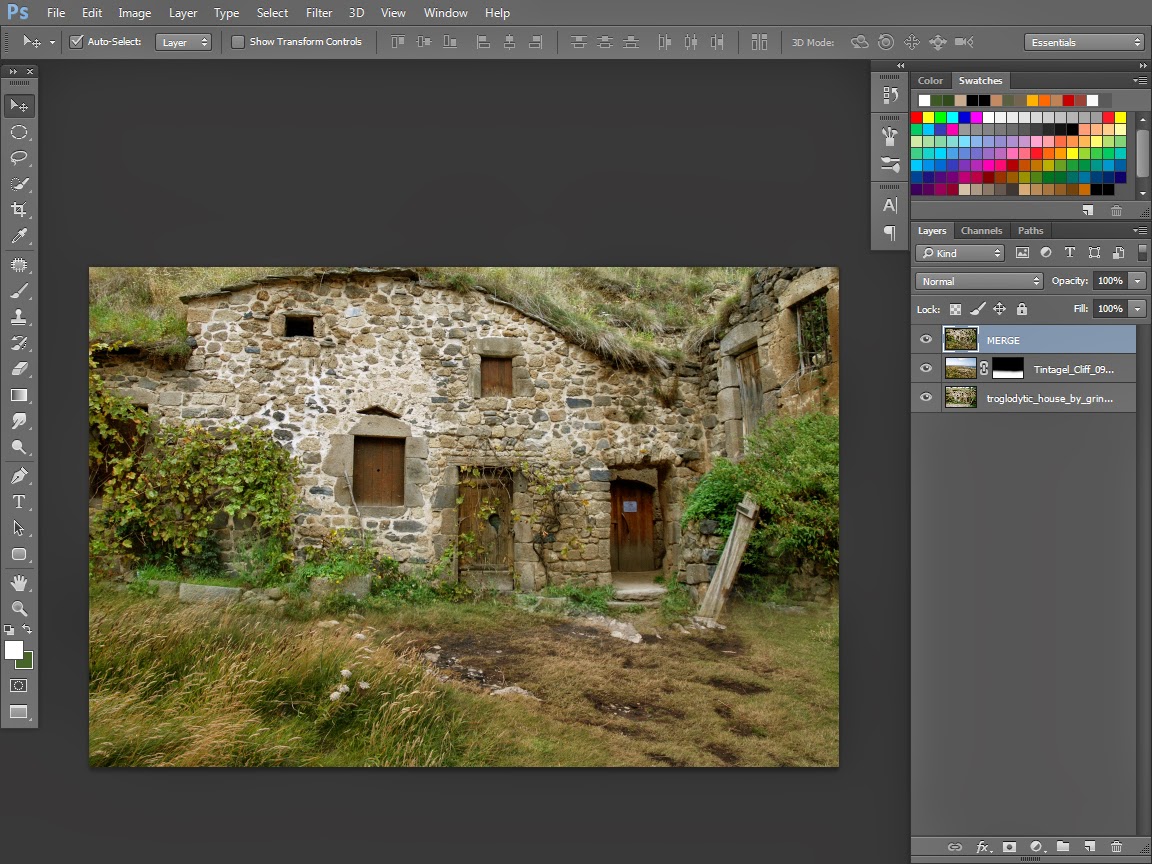Select the Quick Selection tool
Image resolution: width=1152 pixels, height=864 pixels.
[x=19, y=184]
